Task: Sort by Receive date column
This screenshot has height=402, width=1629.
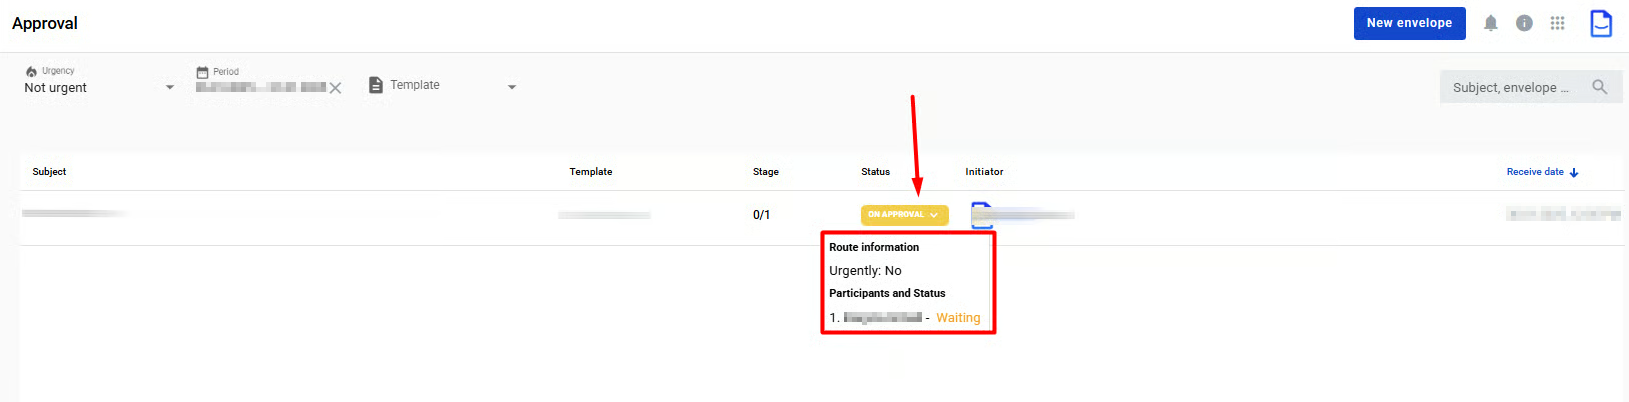Action: (x=1534, y=172)
